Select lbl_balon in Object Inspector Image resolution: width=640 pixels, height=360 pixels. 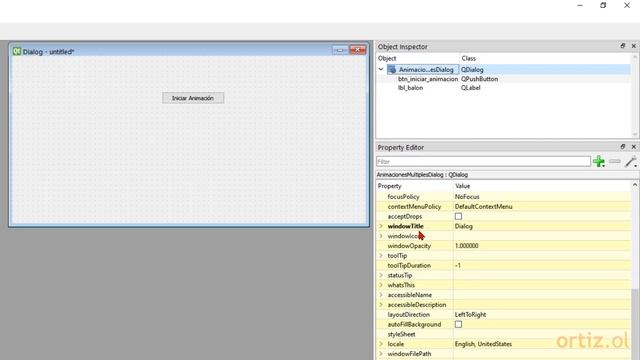[410, 88]
